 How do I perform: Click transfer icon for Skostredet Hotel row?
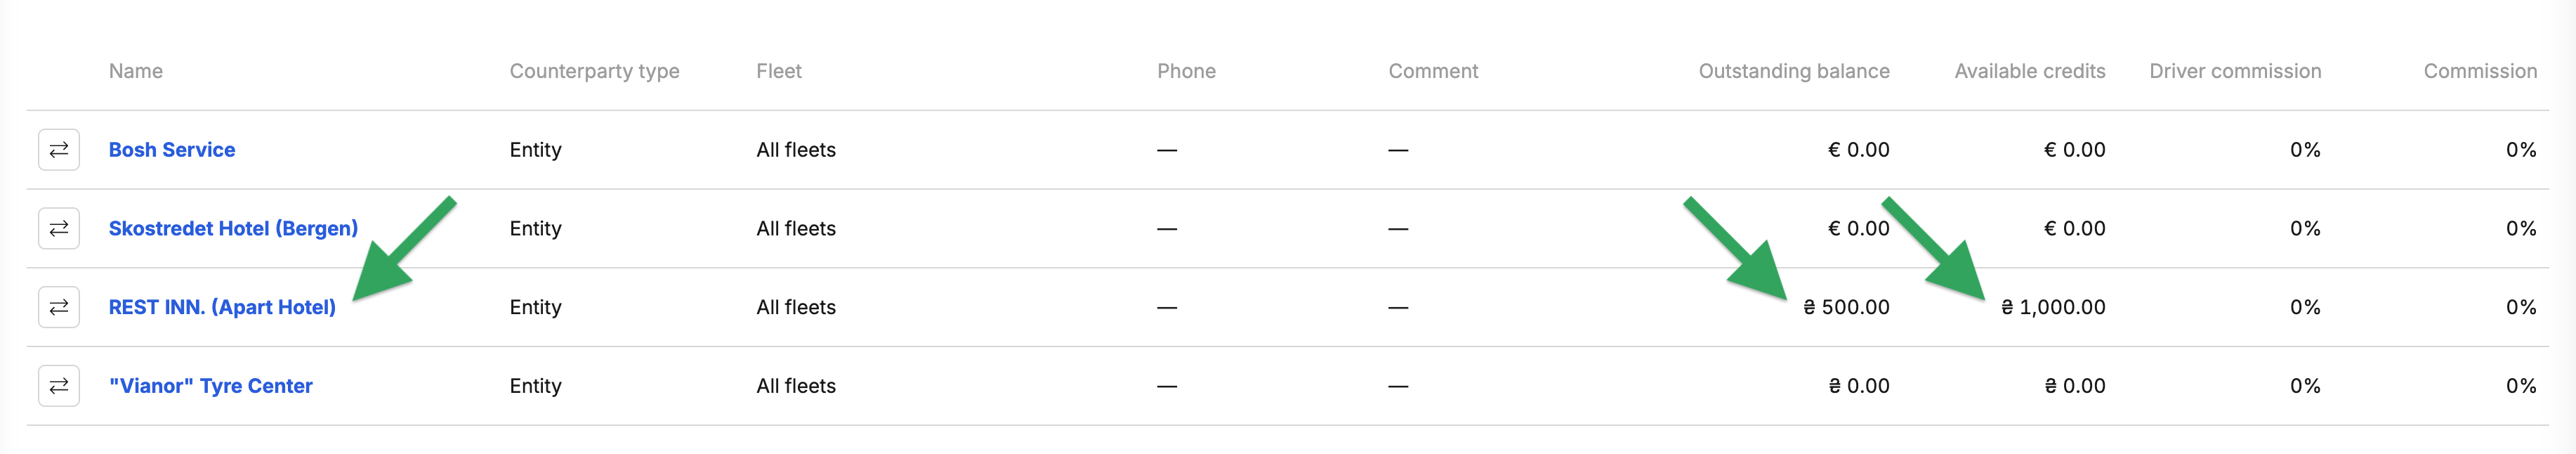pos(59,228)
